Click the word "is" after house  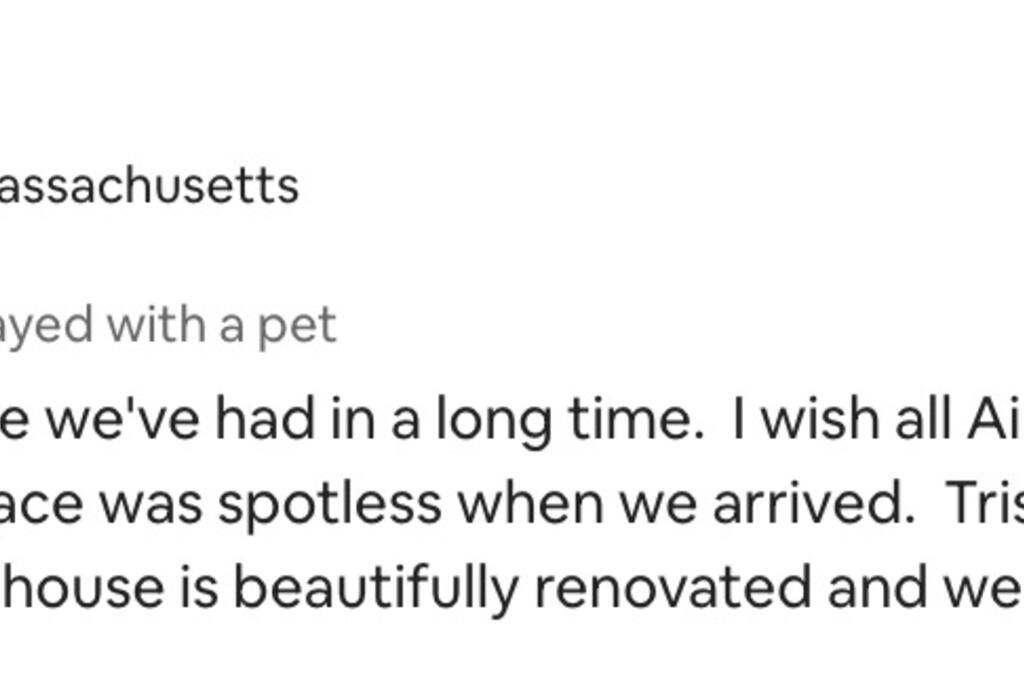point(199,588)
